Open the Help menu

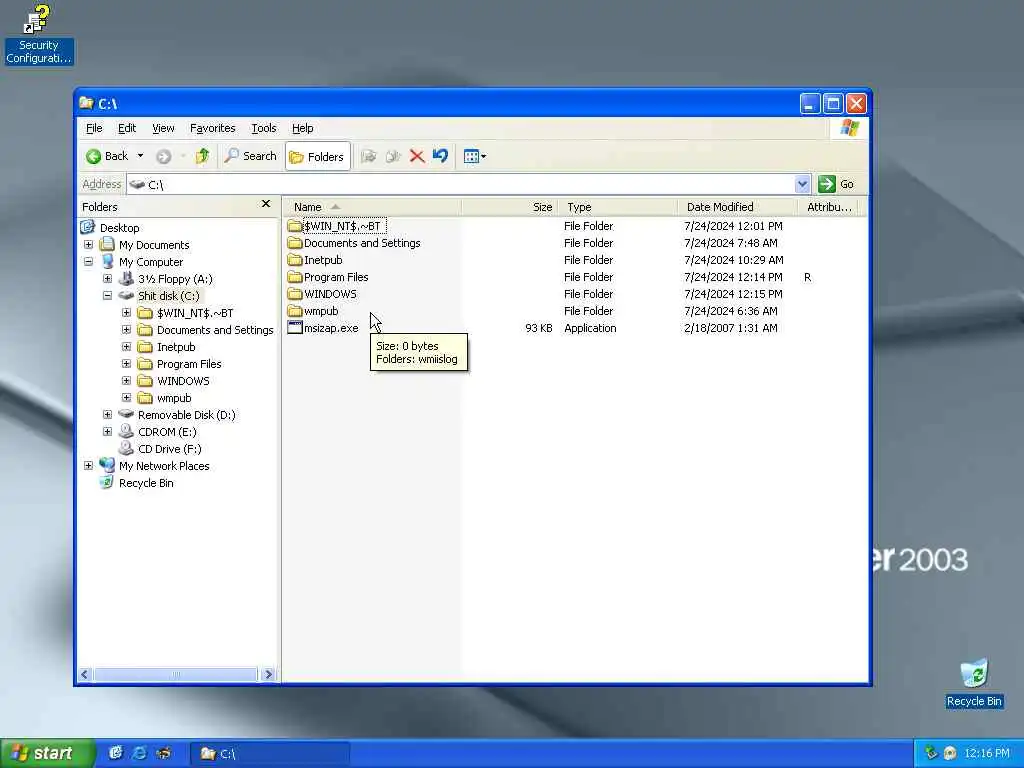tap(302, 128)
